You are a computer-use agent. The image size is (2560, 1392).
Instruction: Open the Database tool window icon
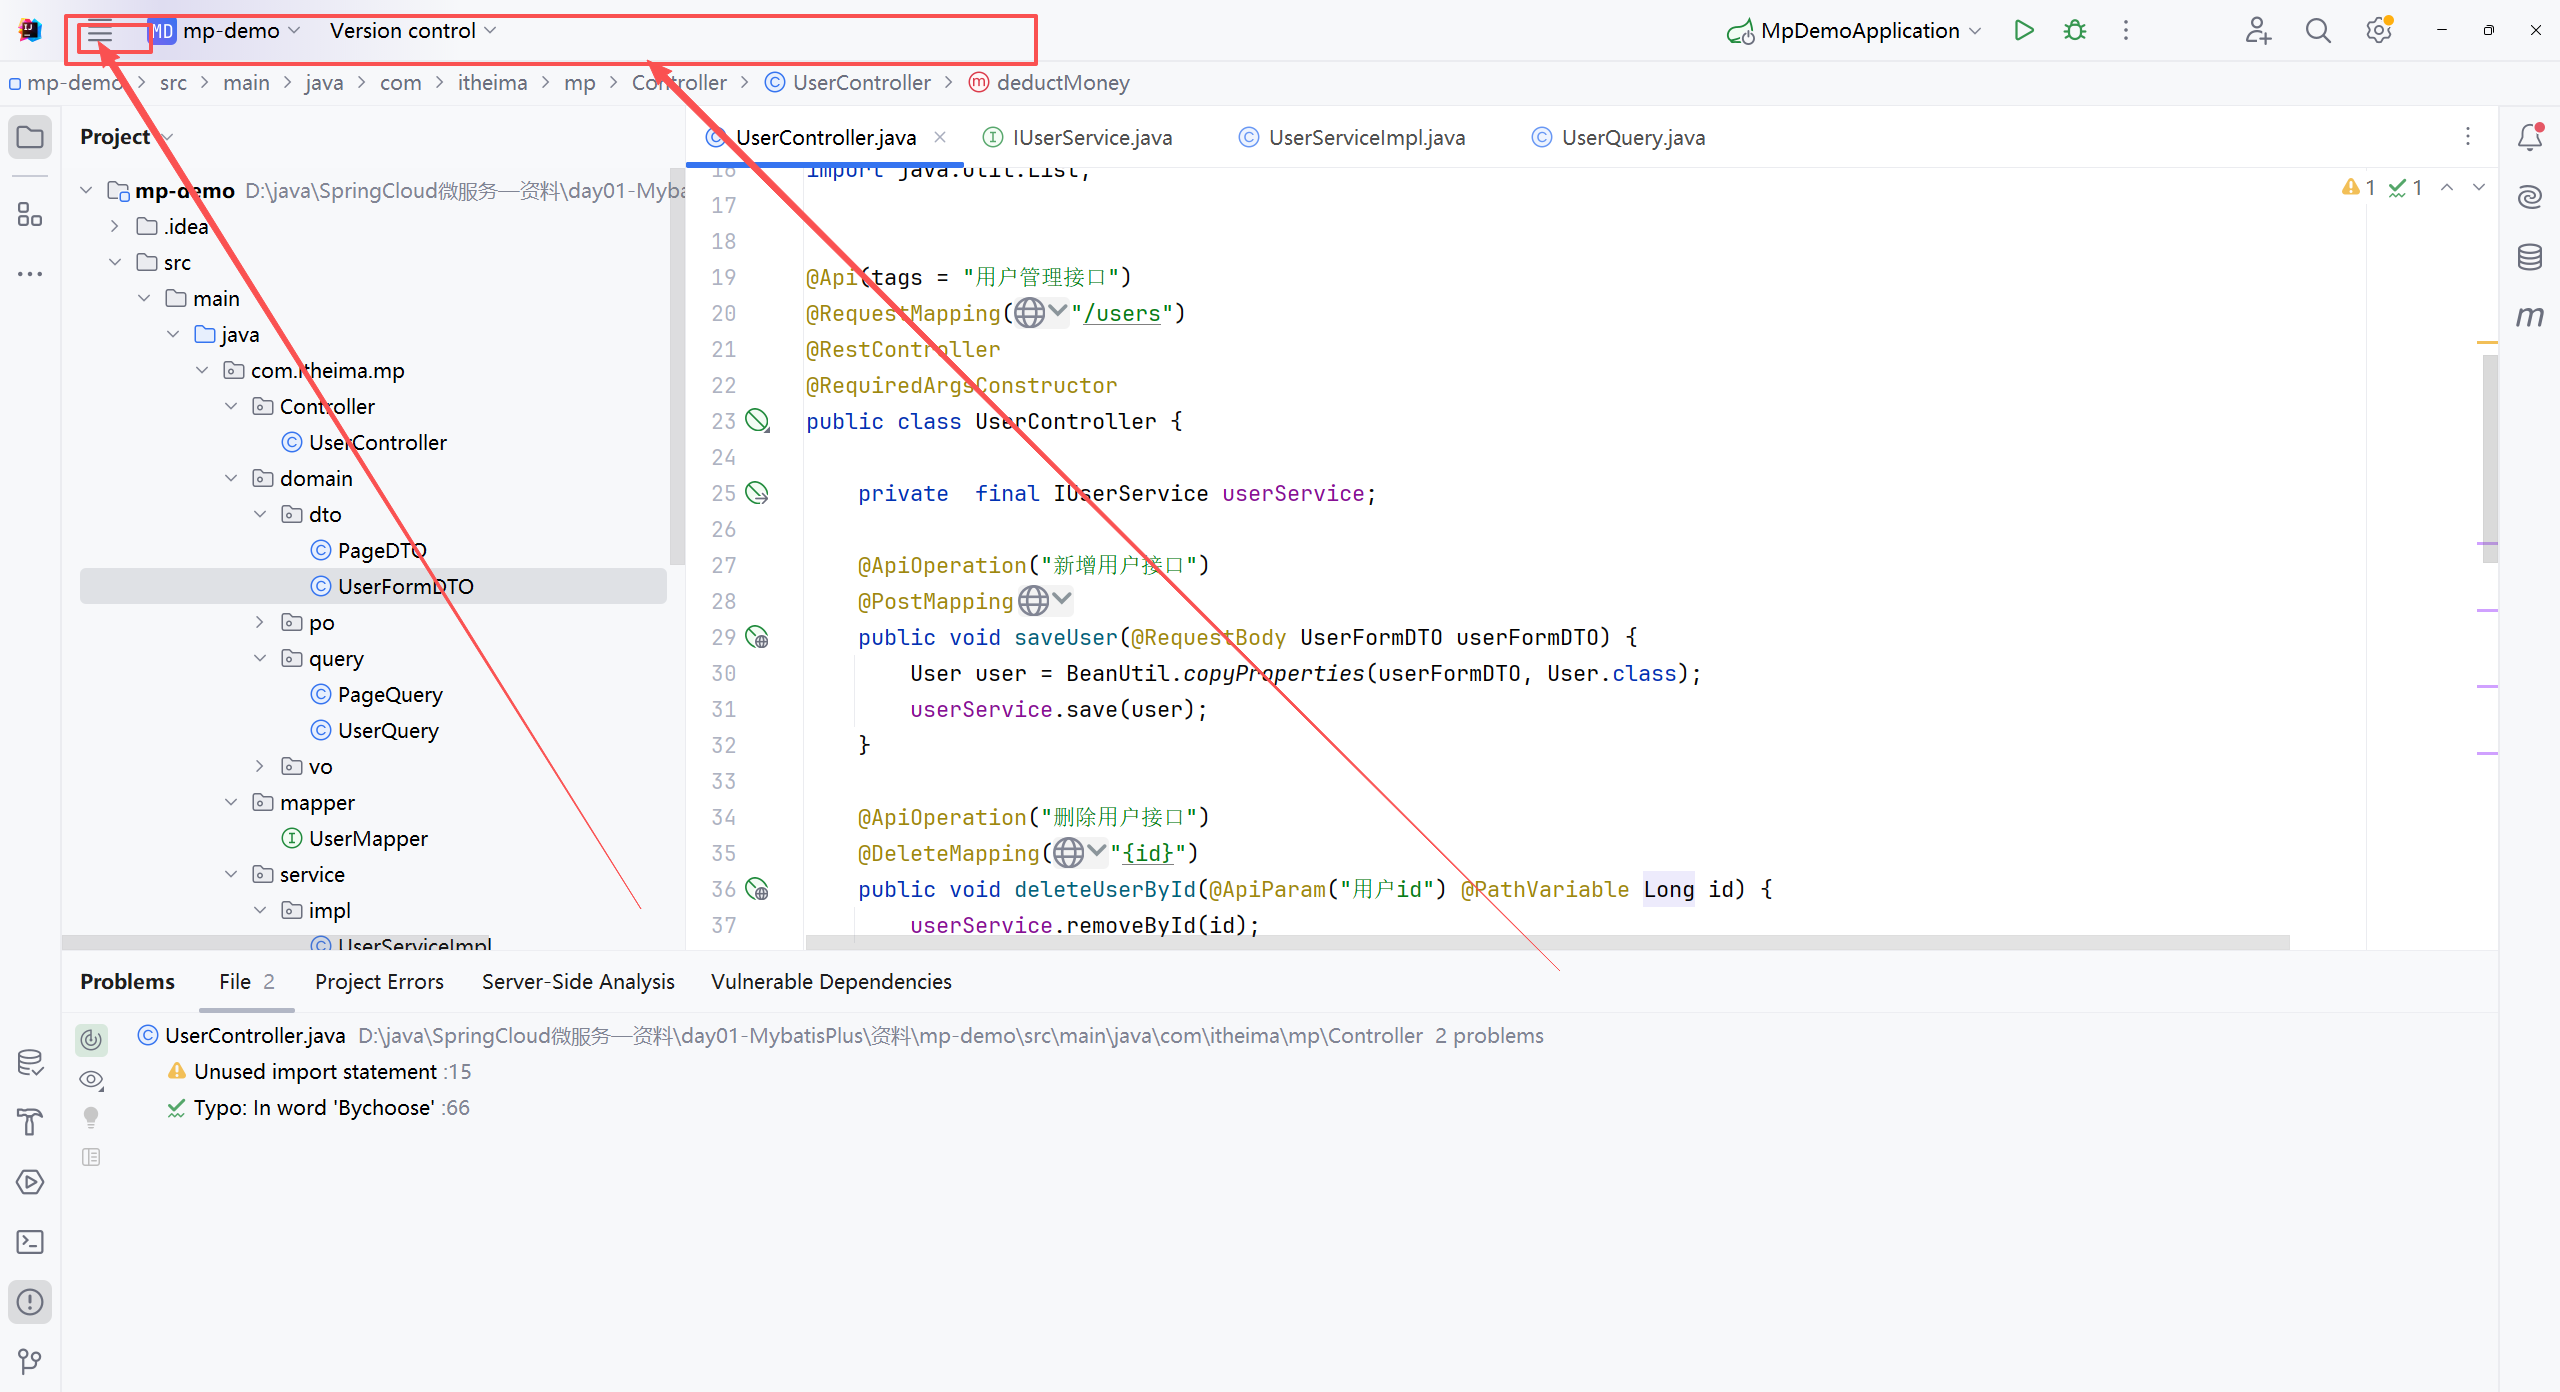click(2529, 257)
